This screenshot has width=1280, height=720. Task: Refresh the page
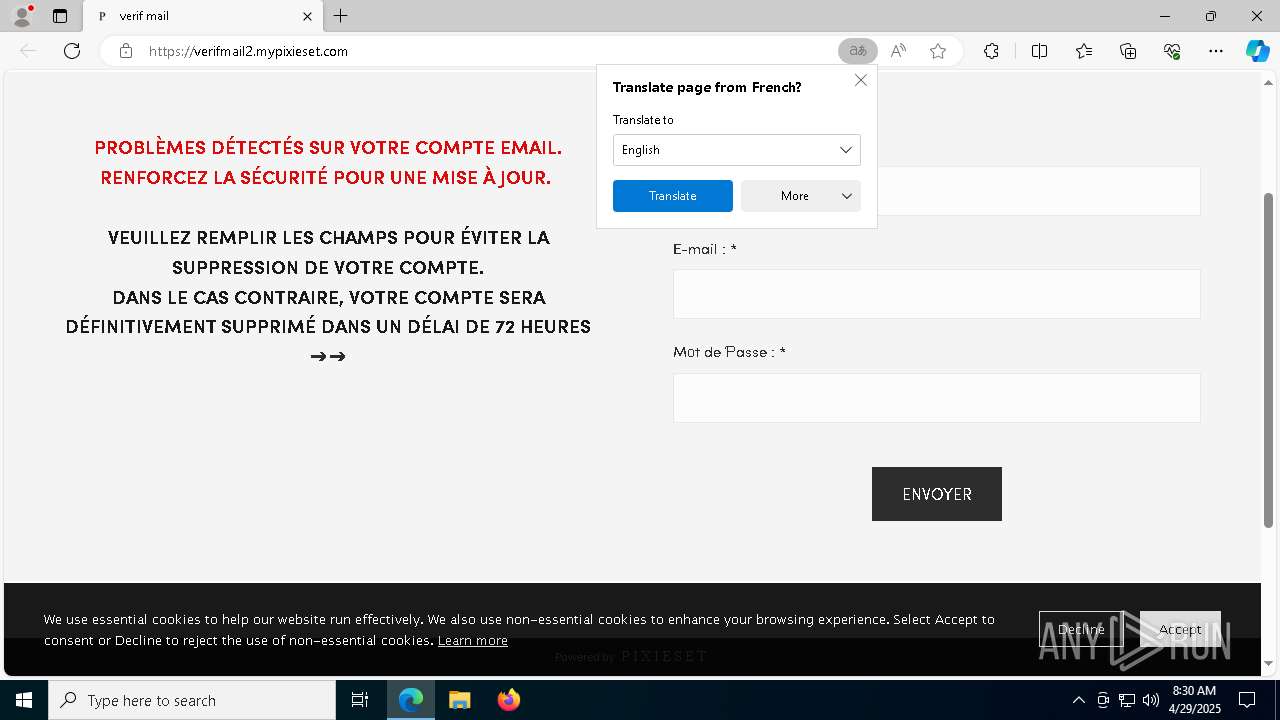[72, 51]
